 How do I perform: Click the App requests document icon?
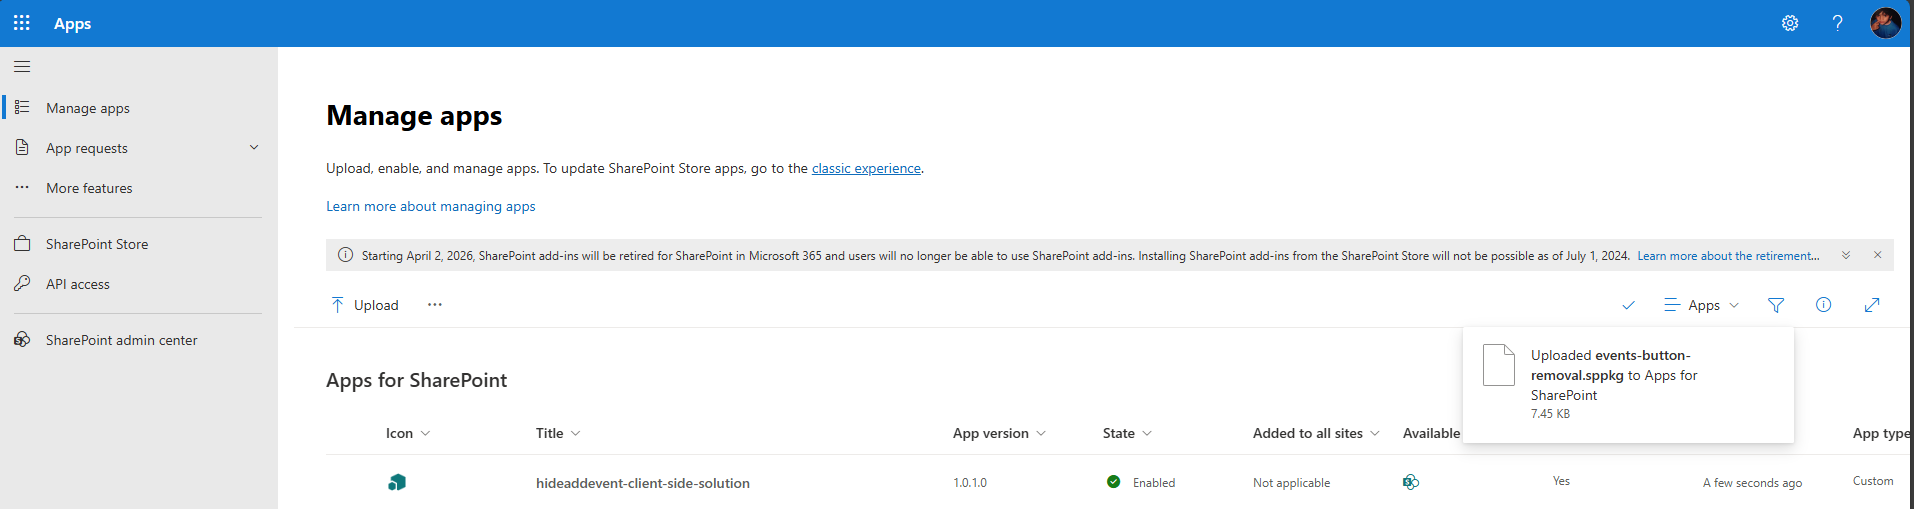[22, 148]
